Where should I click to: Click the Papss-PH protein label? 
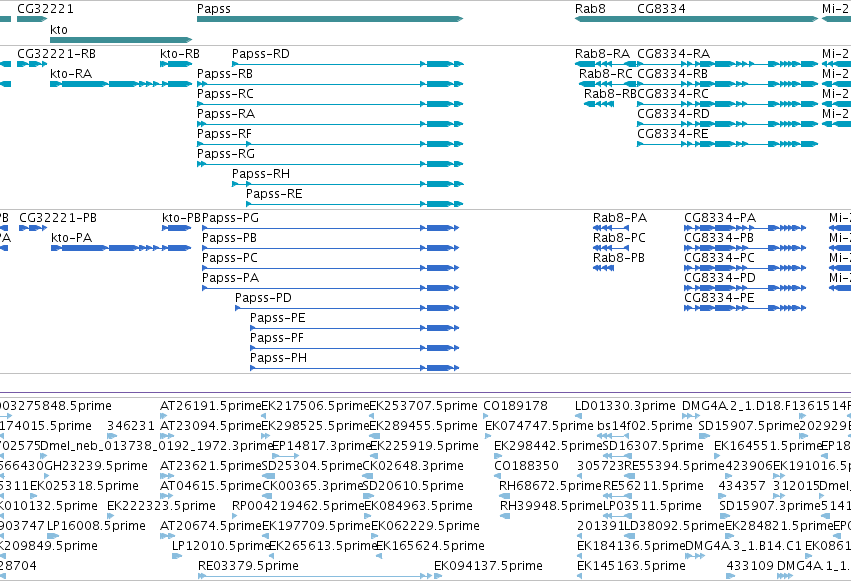click(278, 359)
